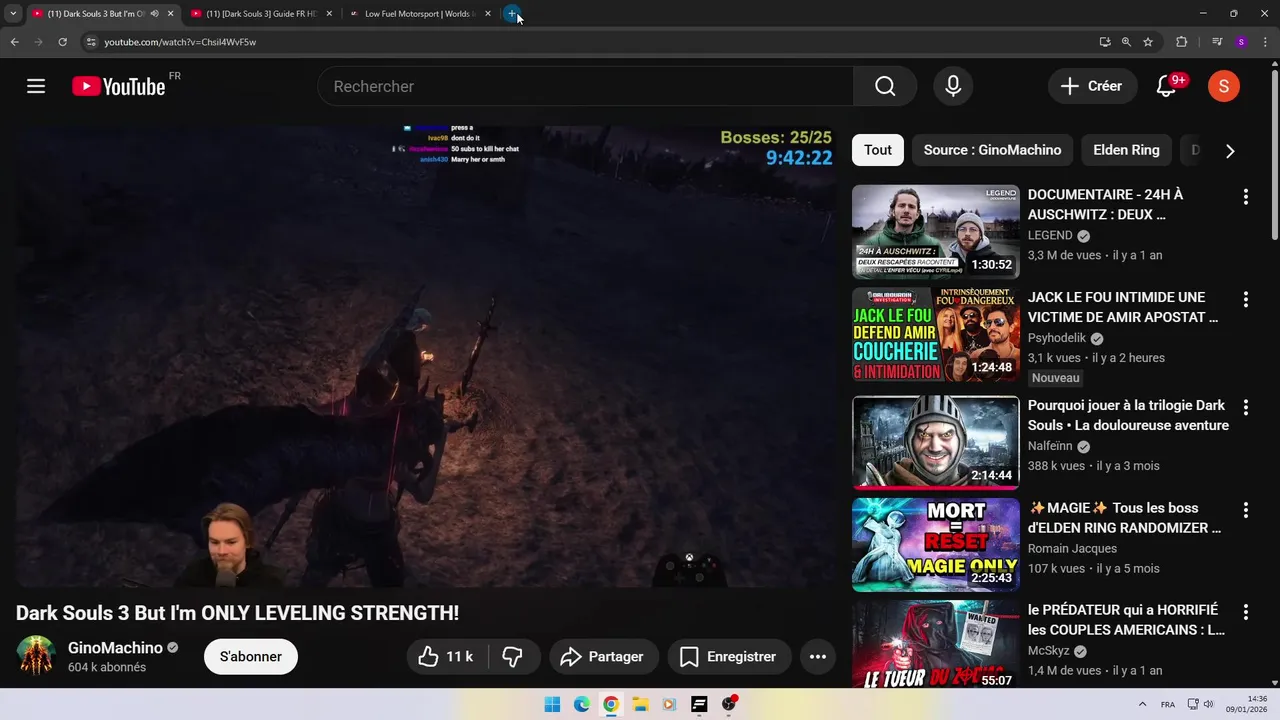Viewport: 1280px width, 720px height.
Task: Save video with Enregistrer button
Action: coord(729,657)
